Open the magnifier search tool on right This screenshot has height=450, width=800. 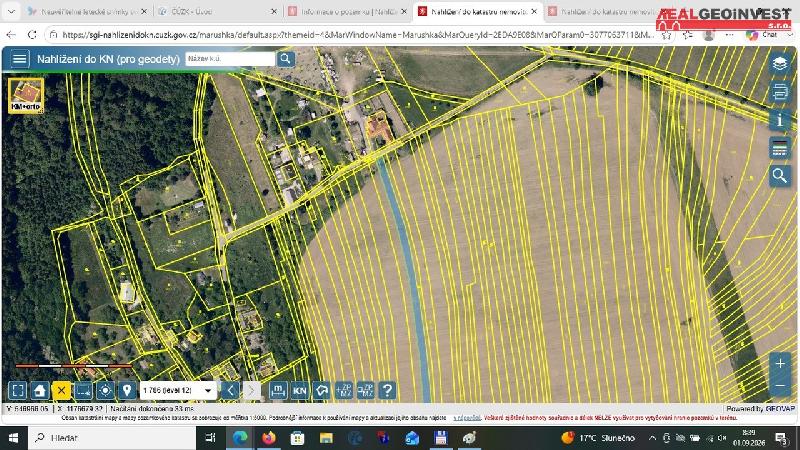tap(779, 176)
